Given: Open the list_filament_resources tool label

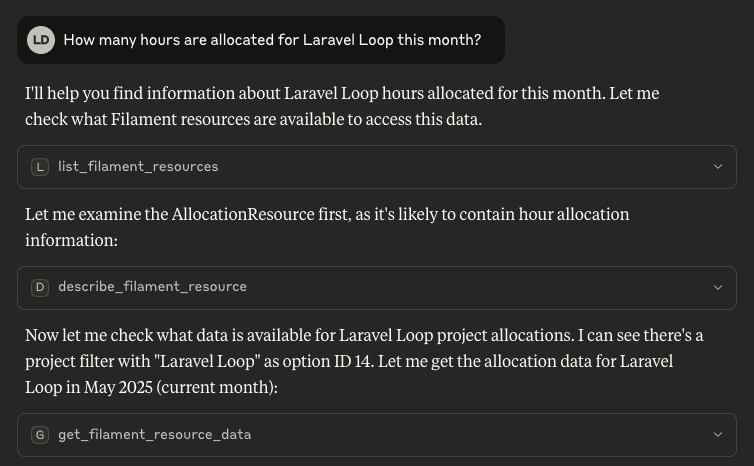Looking at the screenshot, I should 138,166.
